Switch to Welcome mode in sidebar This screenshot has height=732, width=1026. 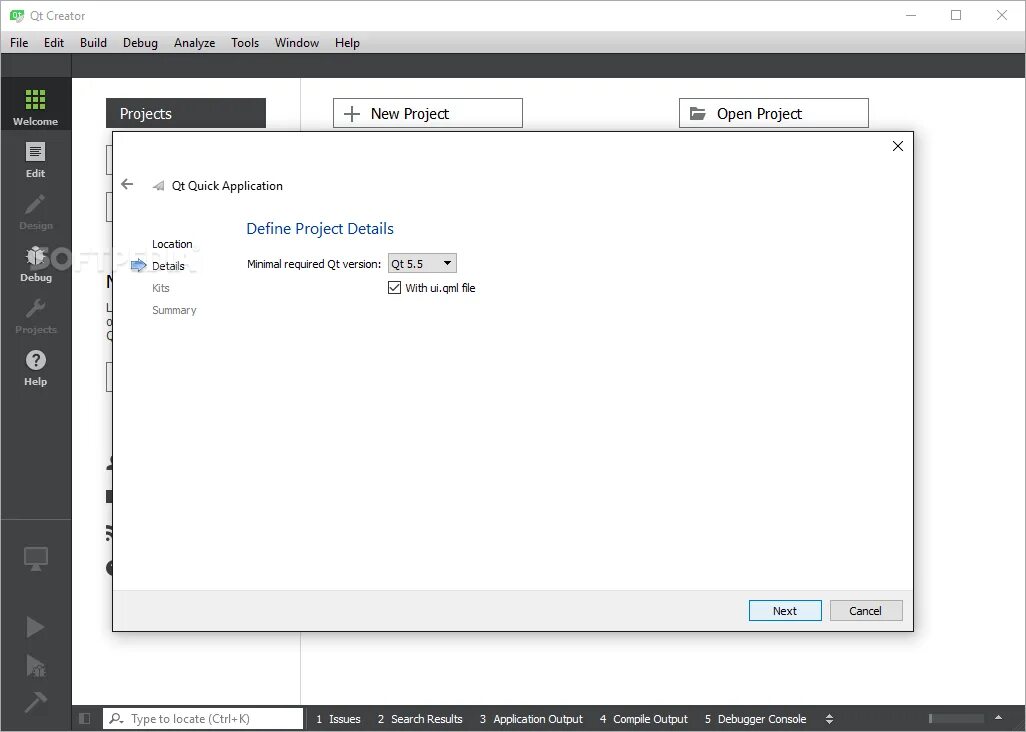(35, 105)
